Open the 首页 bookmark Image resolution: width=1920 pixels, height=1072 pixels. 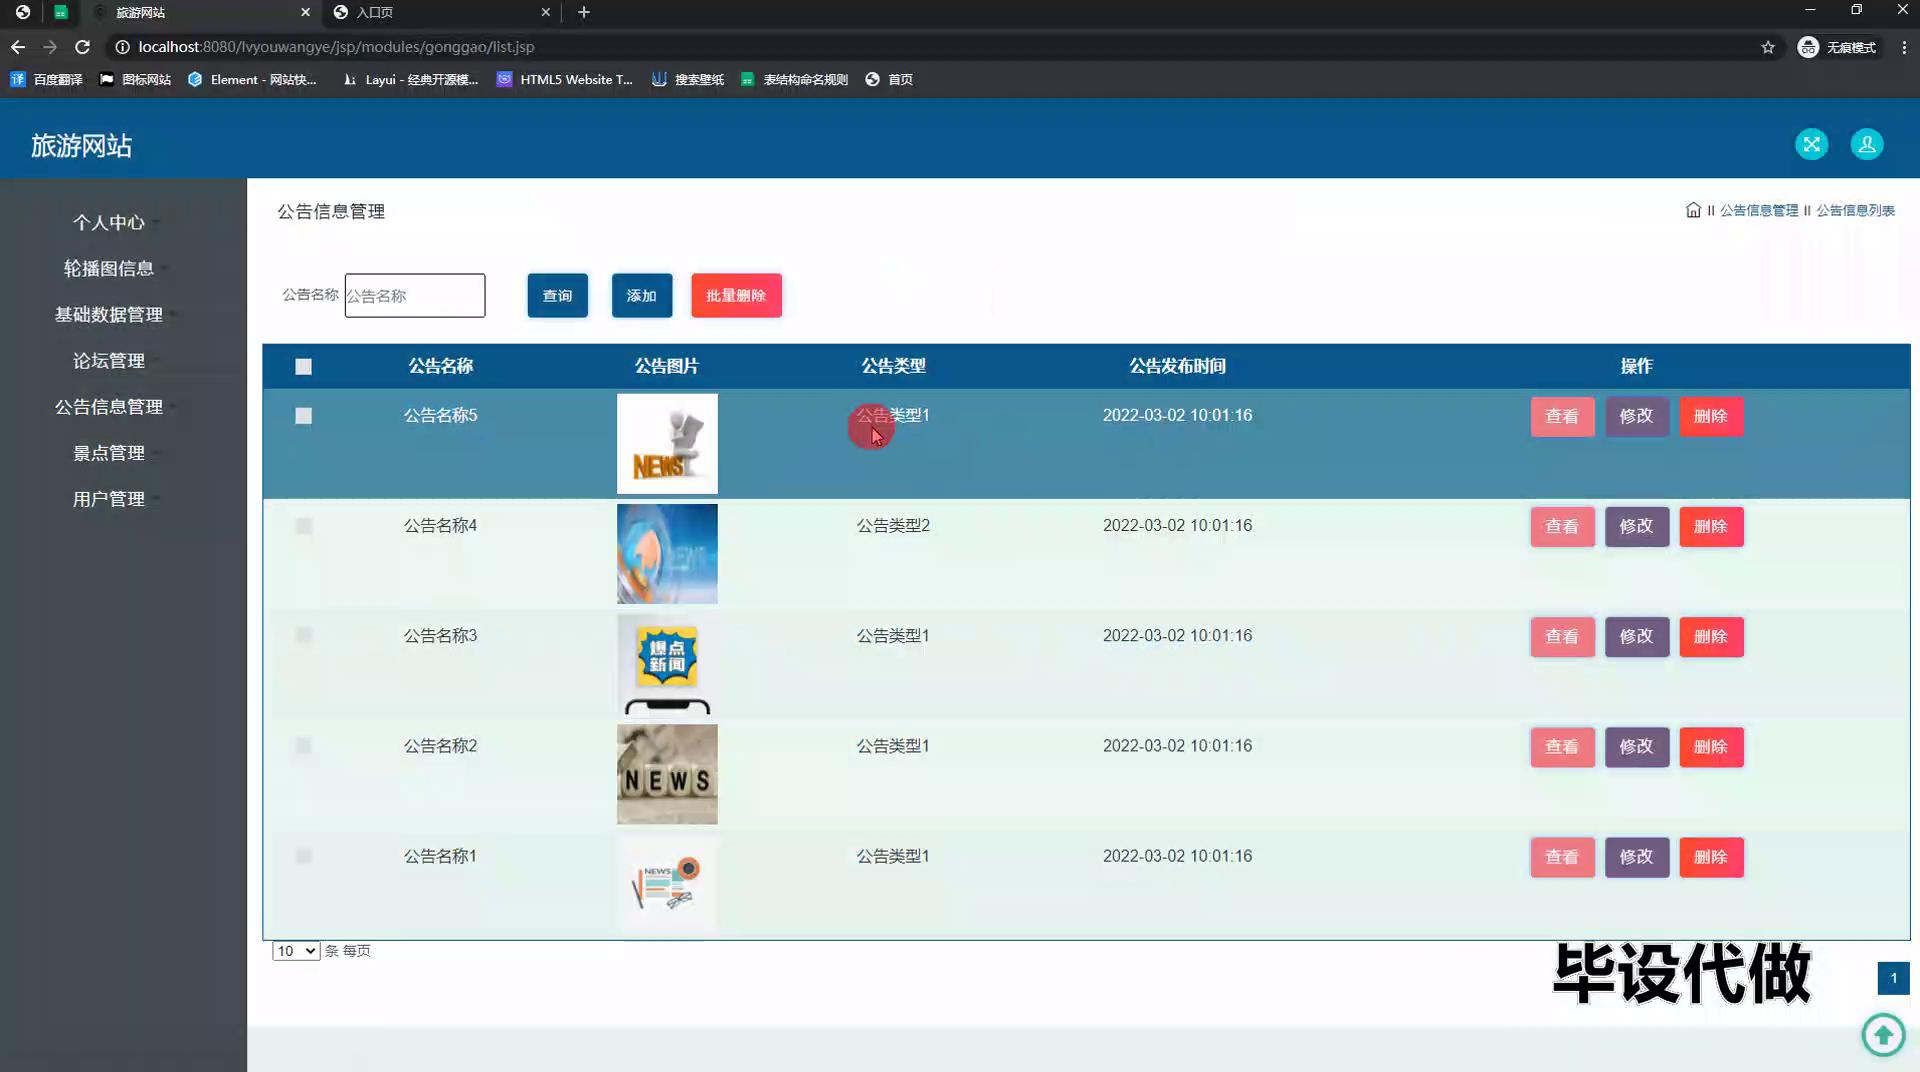(889, 79)
